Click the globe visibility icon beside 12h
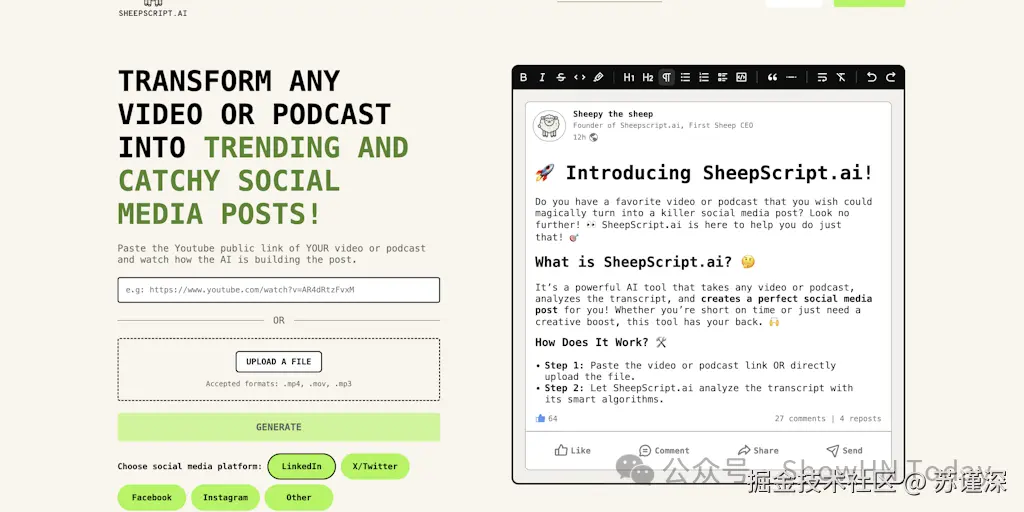This screenshot has height=512, width=1024. click(594, 137)
